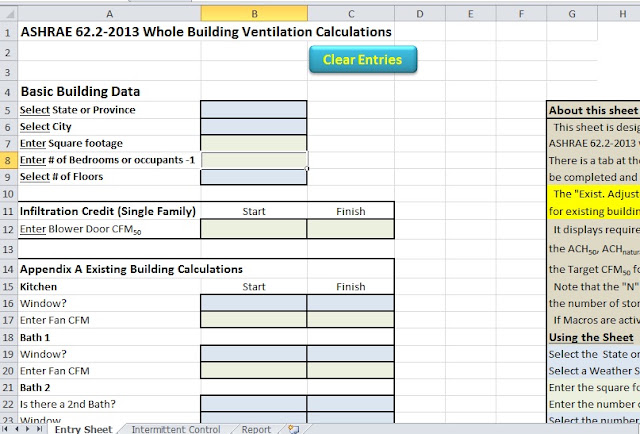Click the Kitchen label cell
Image resolution: width=640 pixels, height=434 pixels.
pos(38,287)
